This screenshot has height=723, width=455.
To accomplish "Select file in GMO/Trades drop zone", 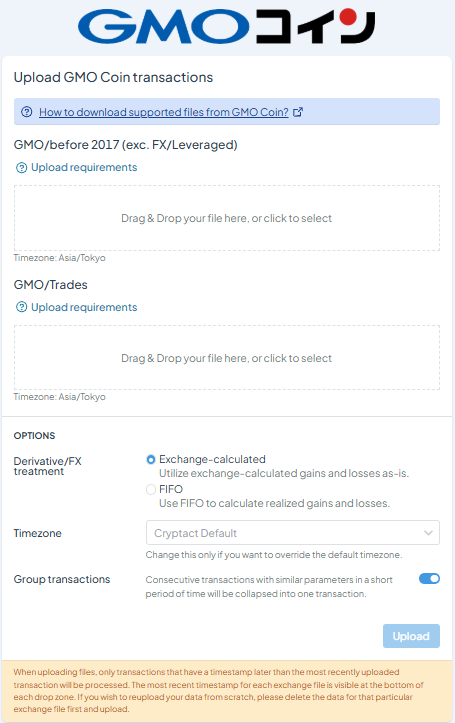I will pyautogui.click(x=227, y=358).
